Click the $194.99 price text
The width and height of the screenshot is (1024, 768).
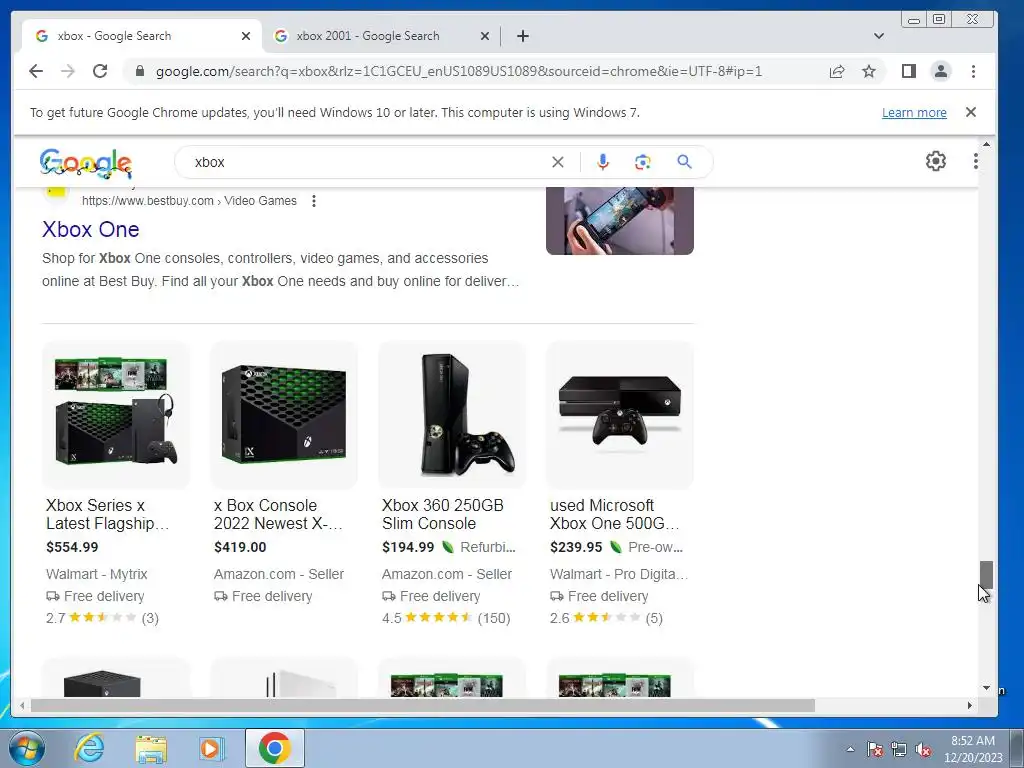408,547
